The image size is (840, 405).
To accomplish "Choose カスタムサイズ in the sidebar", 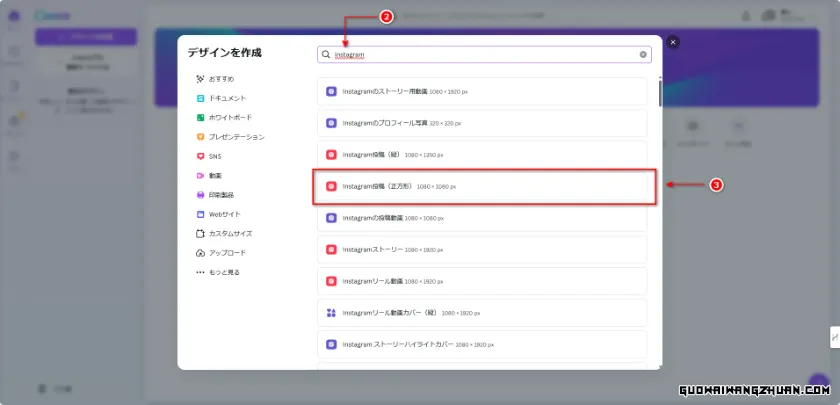I will click(224, 234).
